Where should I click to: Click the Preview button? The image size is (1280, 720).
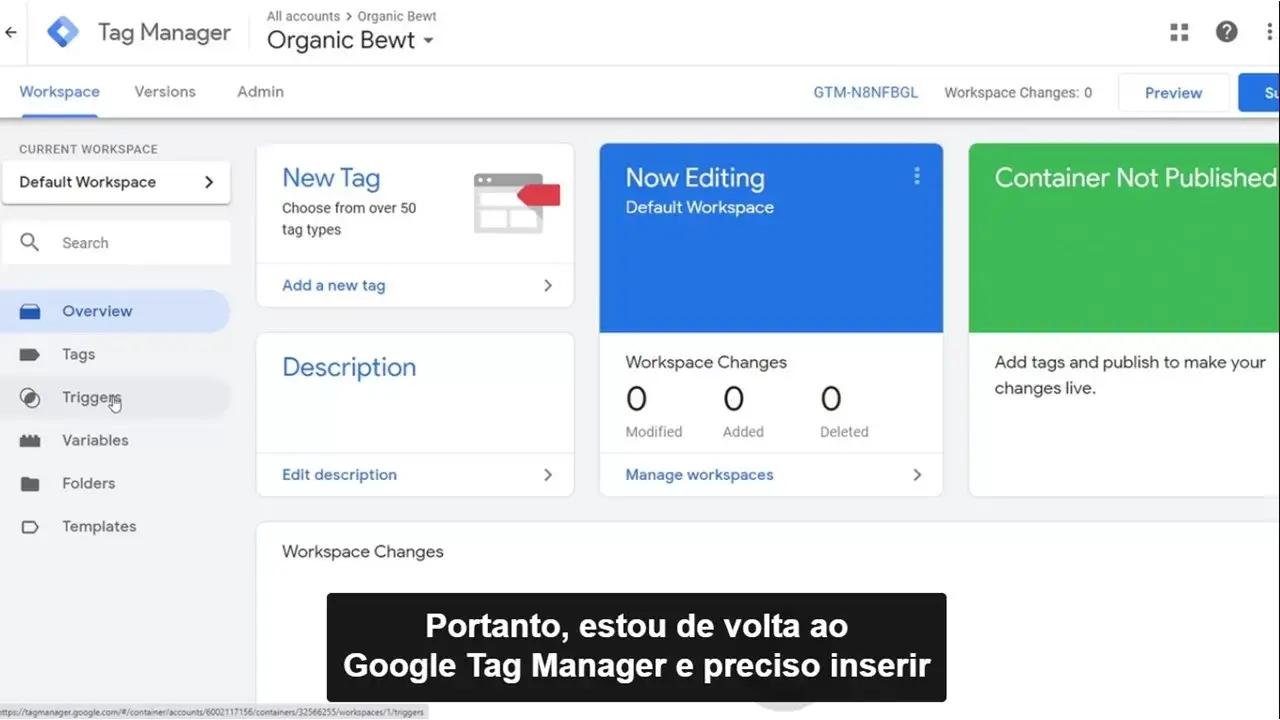click(1173, 93)
